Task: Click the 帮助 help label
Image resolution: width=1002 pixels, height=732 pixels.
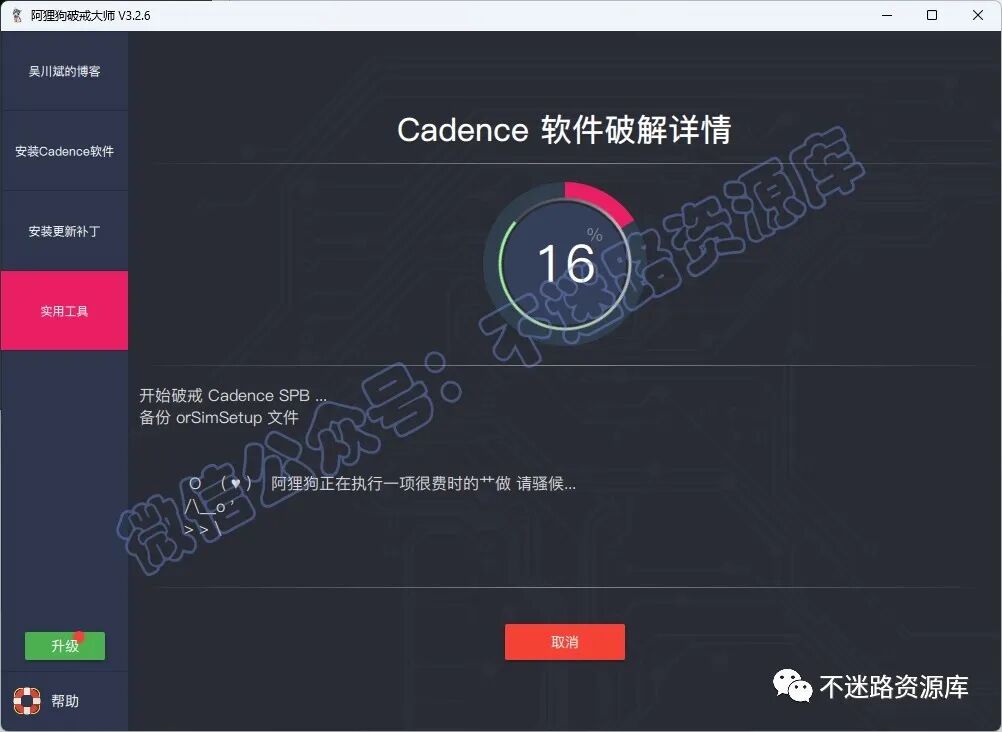Action: pyautogui.click(x=65, y=701)
